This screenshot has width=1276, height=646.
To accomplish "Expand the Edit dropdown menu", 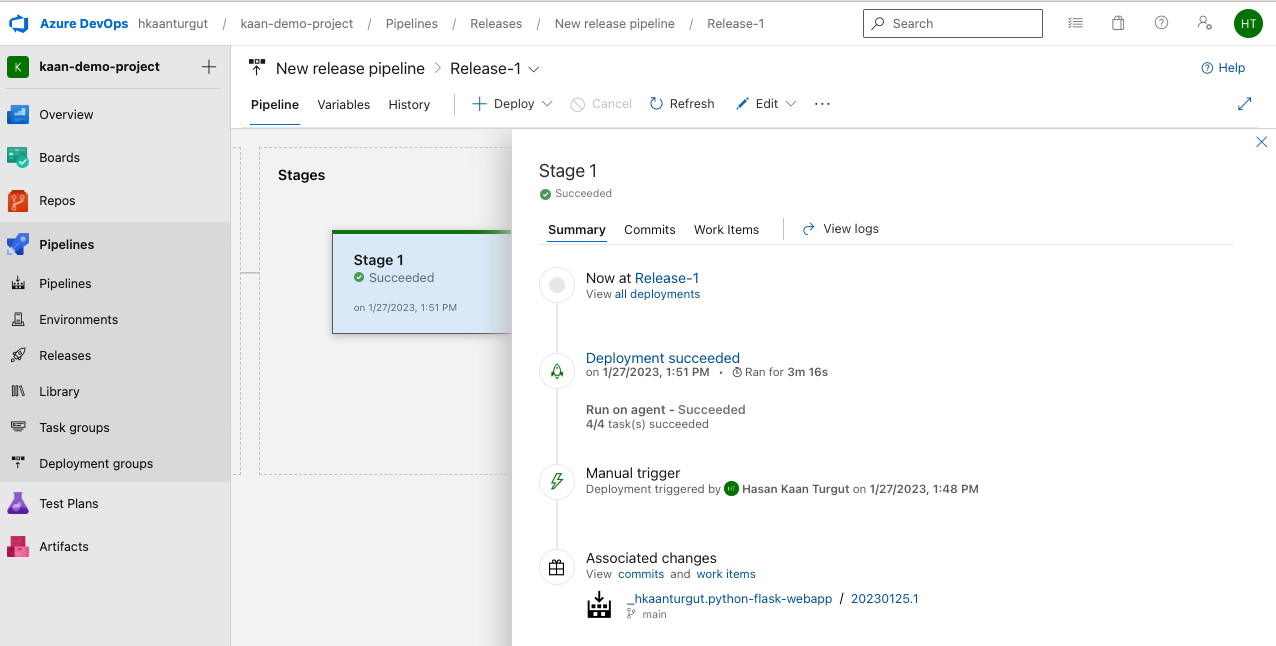I will click(791, 104).
